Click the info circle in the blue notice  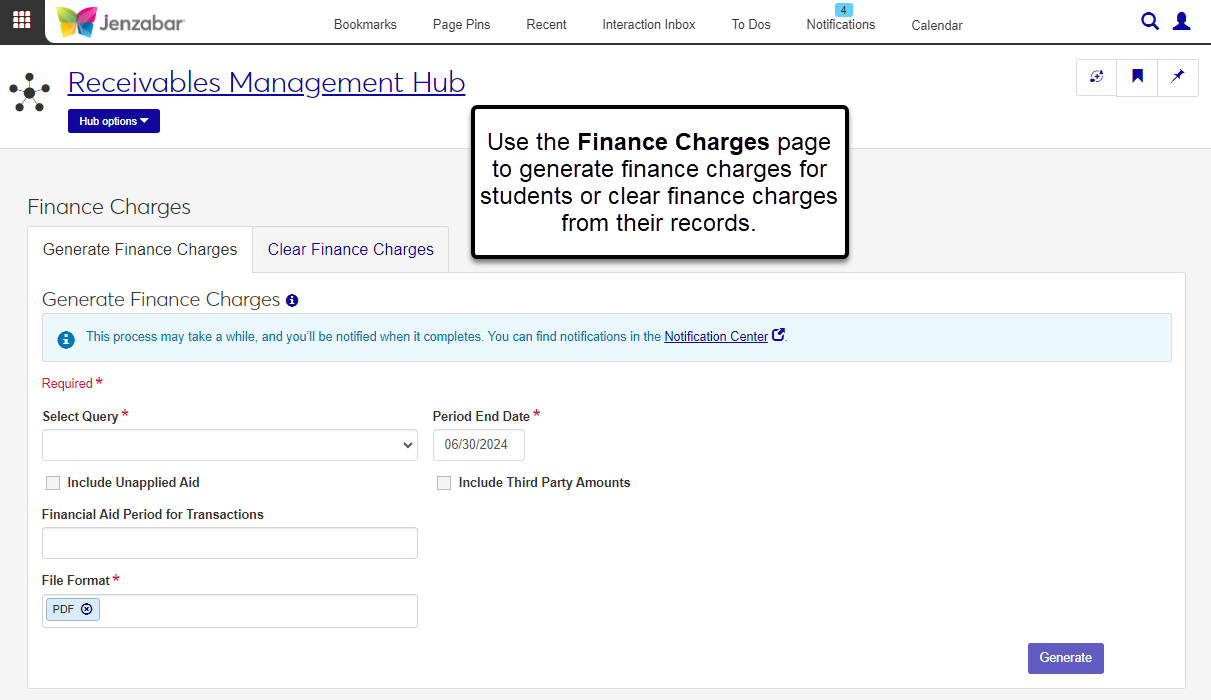(x=66, y=339)
